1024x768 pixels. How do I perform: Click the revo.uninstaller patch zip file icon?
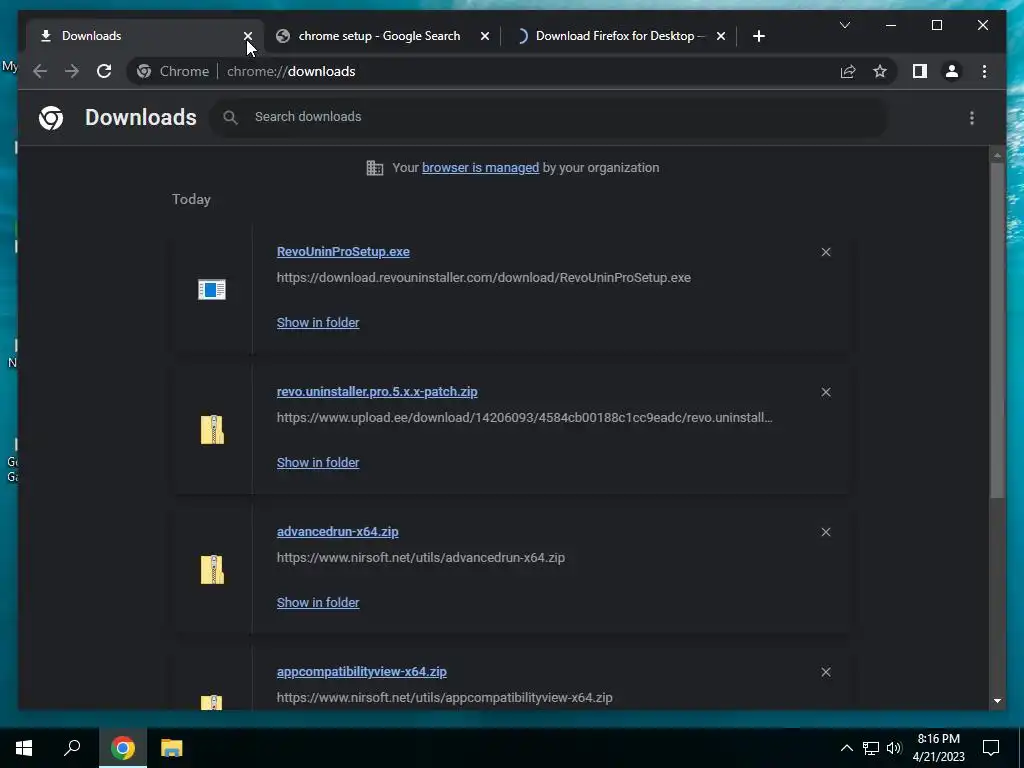(x=212, y=430)
